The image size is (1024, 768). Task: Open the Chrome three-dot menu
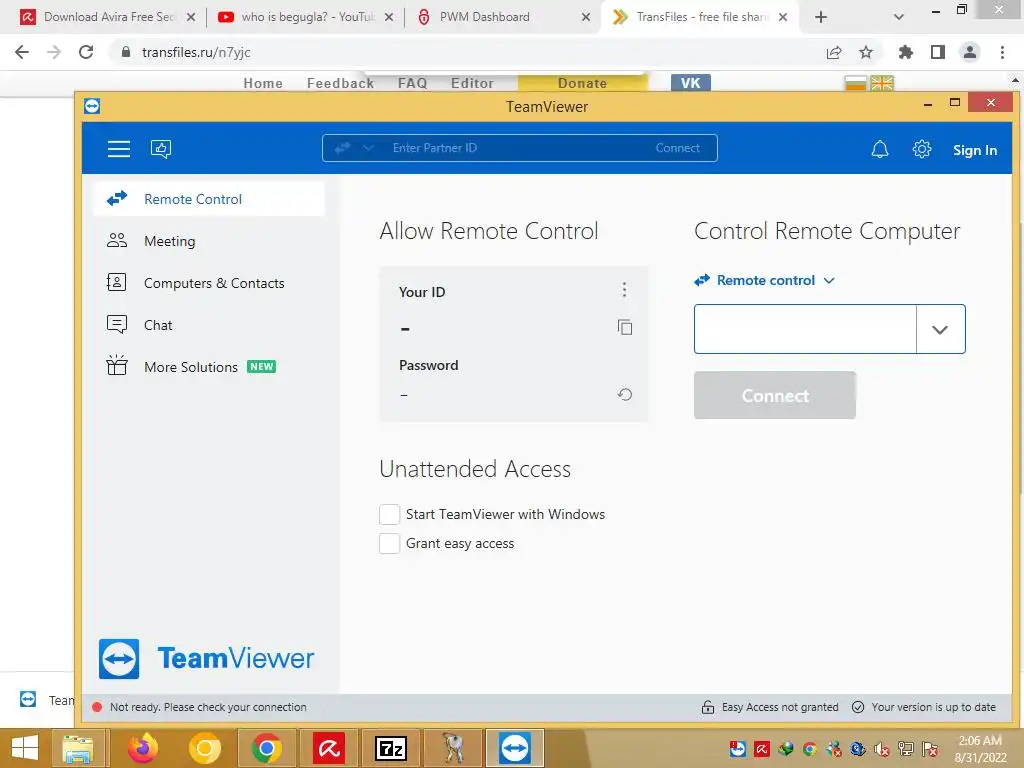[1002, 52]
